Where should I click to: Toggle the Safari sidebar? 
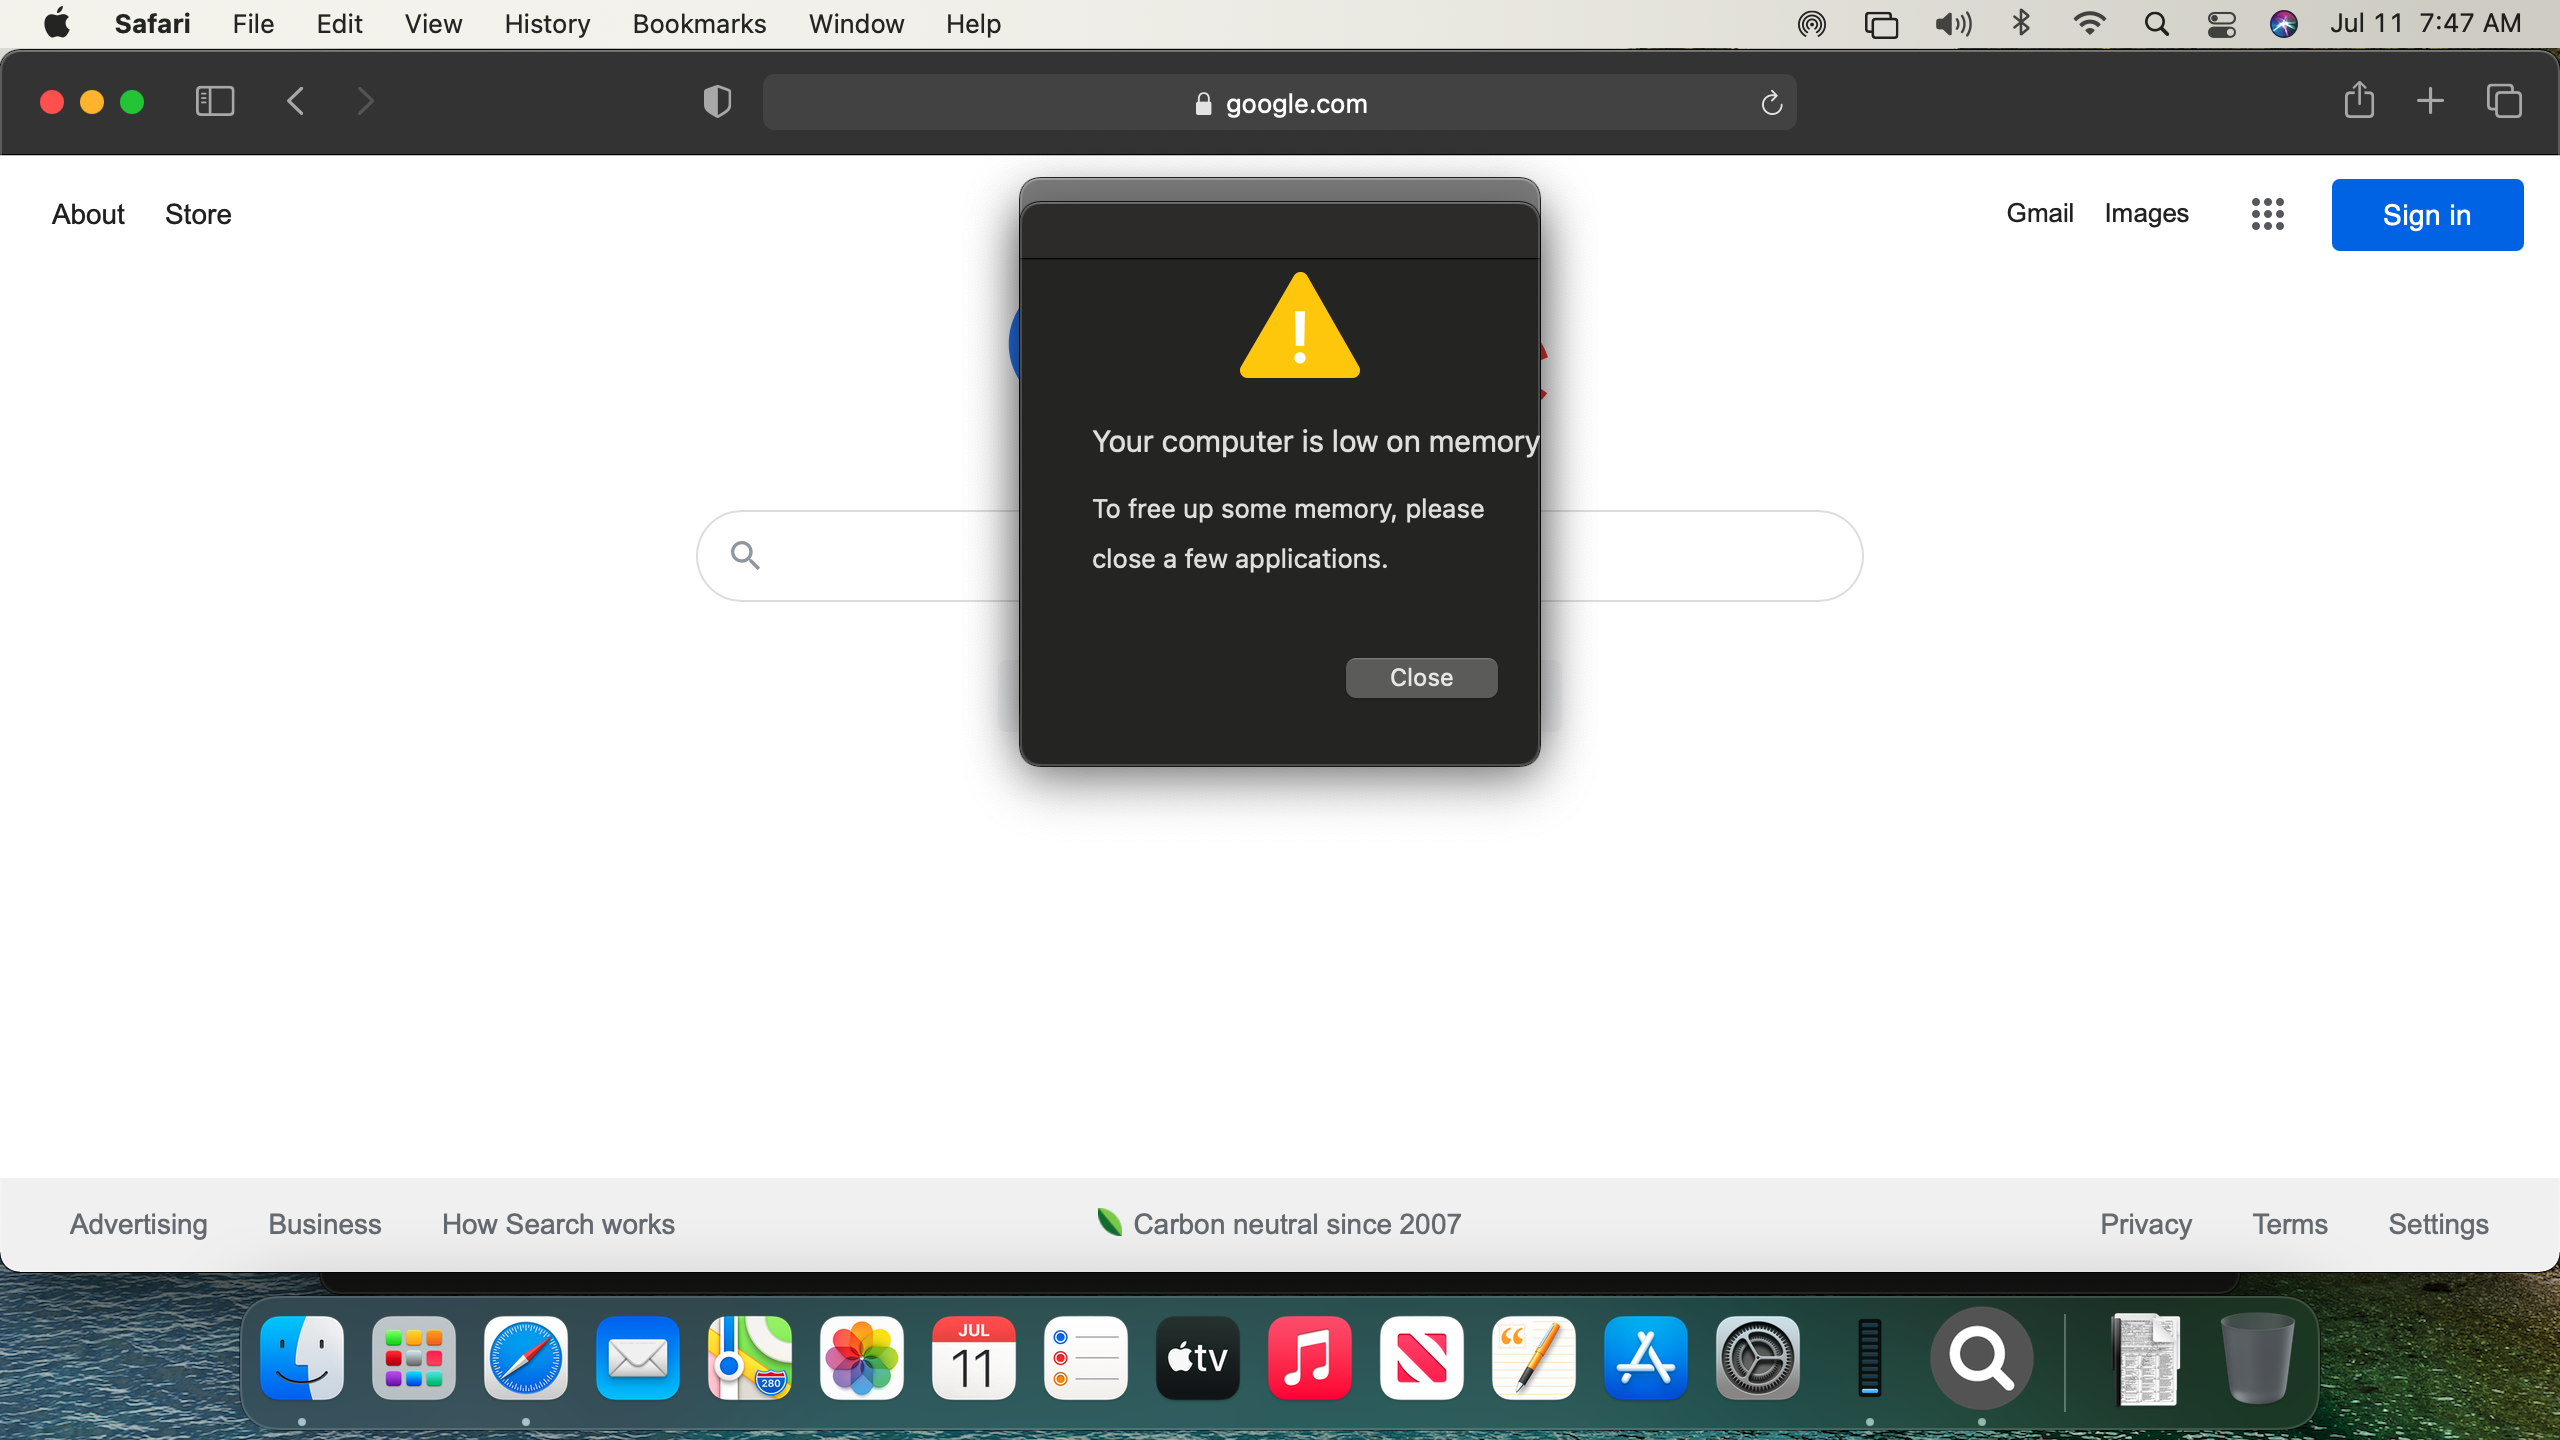pyautogui.click(x=214, y=101)
